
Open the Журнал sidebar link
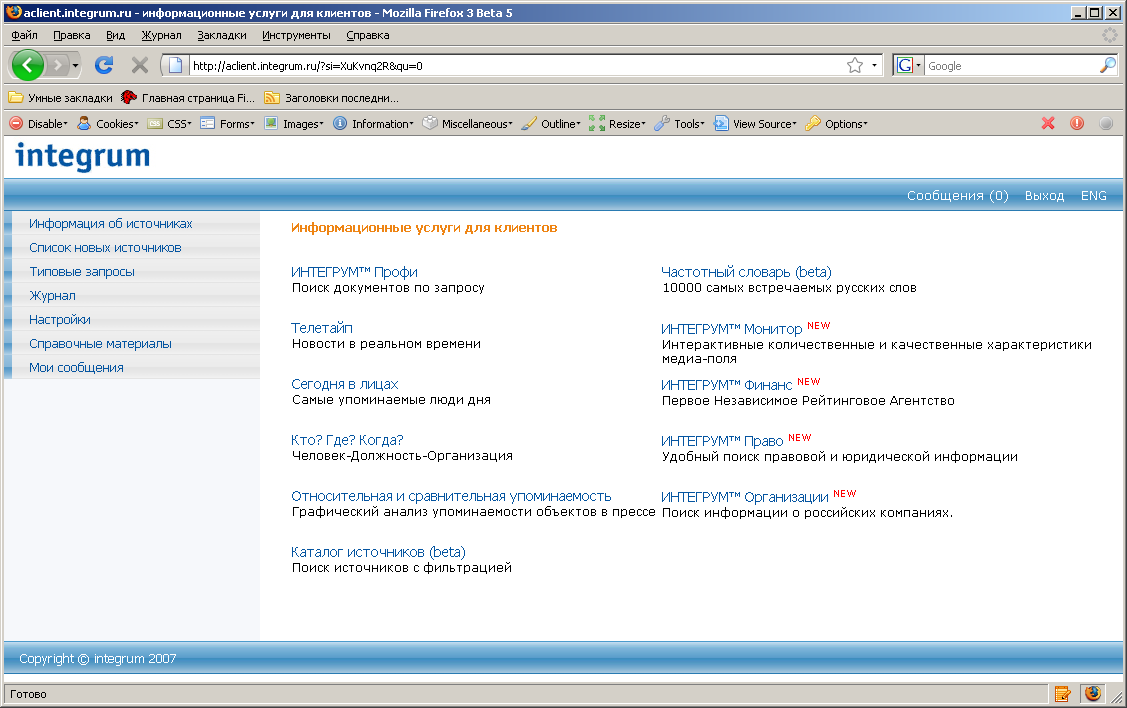point(52,295)
